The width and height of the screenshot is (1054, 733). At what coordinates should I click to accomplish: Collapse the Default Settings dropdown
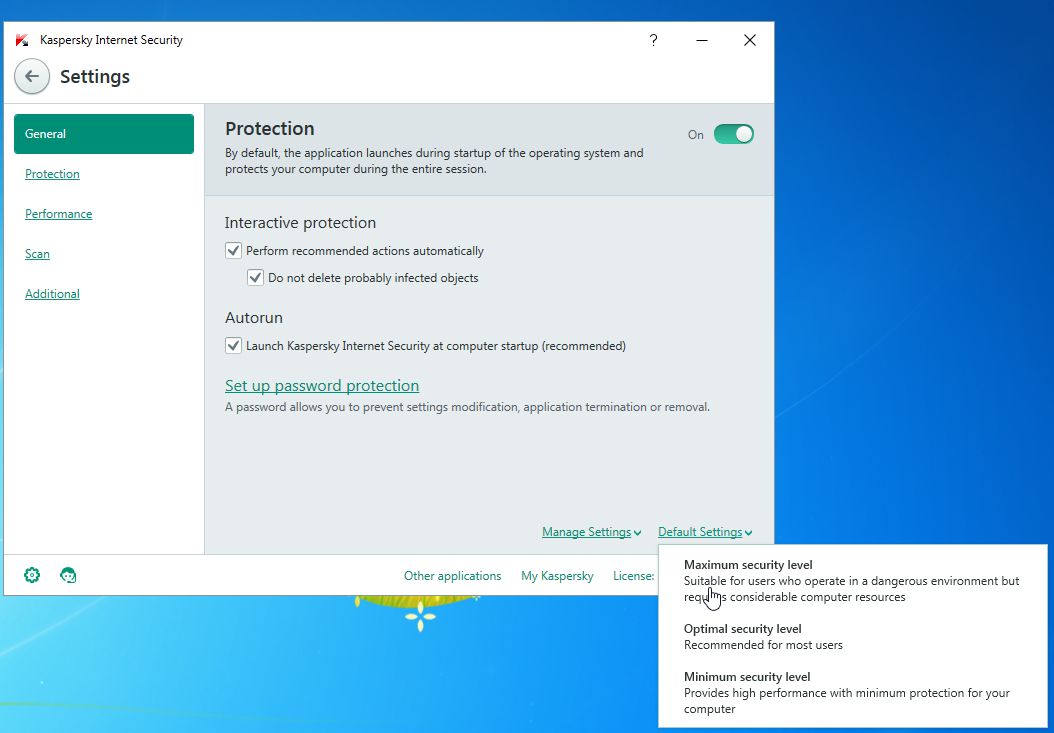click(x=705, y=532)
